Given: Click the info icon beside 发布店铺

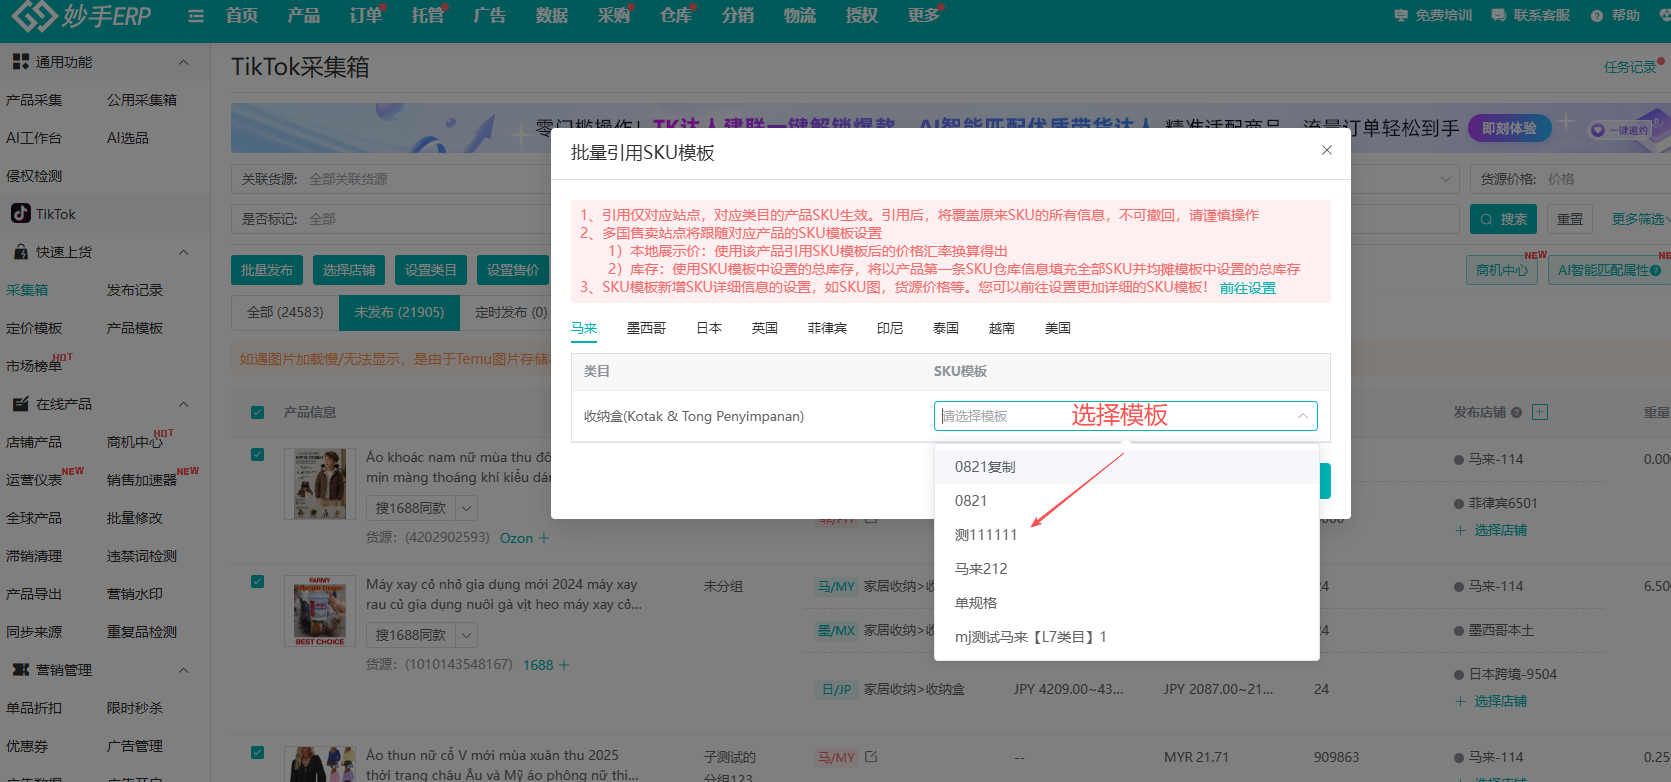Looking at the screenshot, I should [1517, 412].
